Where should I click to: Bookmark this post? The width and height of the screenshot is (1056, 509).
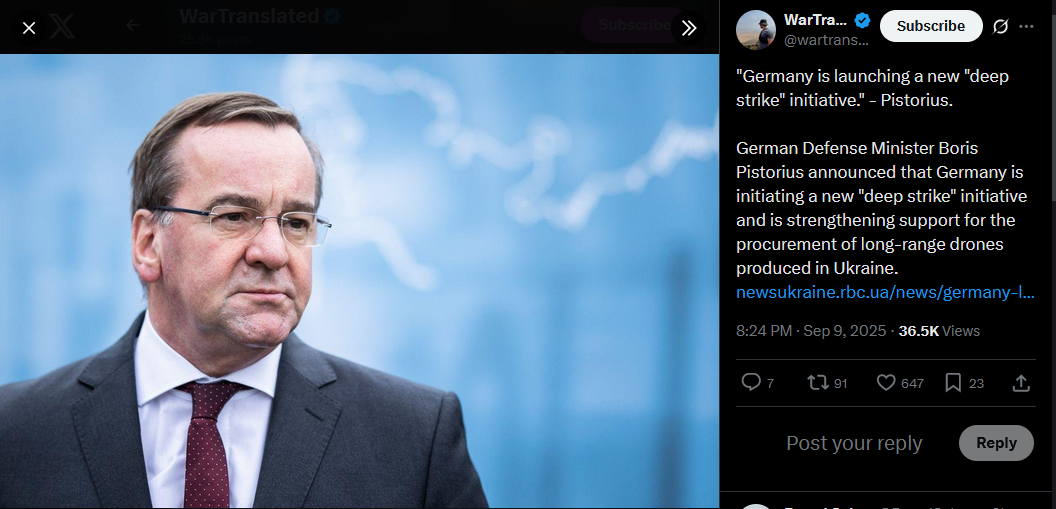[953, 383]
